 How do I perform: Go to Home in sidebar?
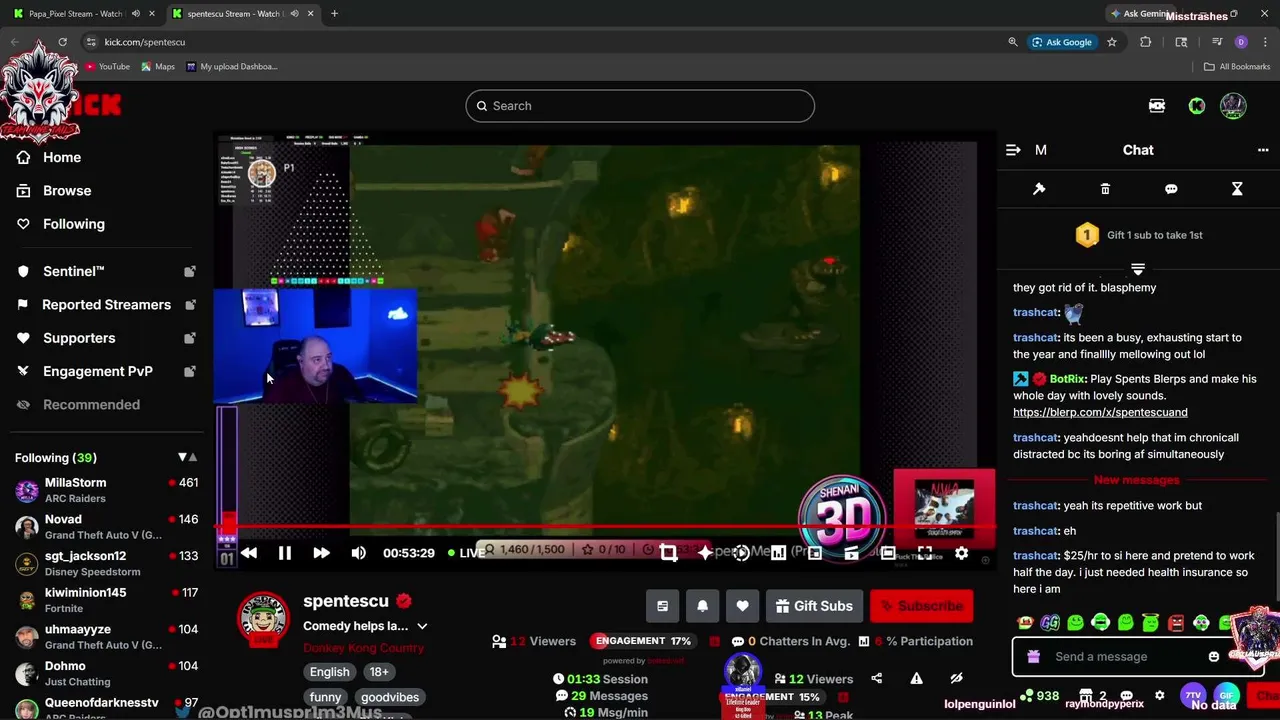coord(50,157)
